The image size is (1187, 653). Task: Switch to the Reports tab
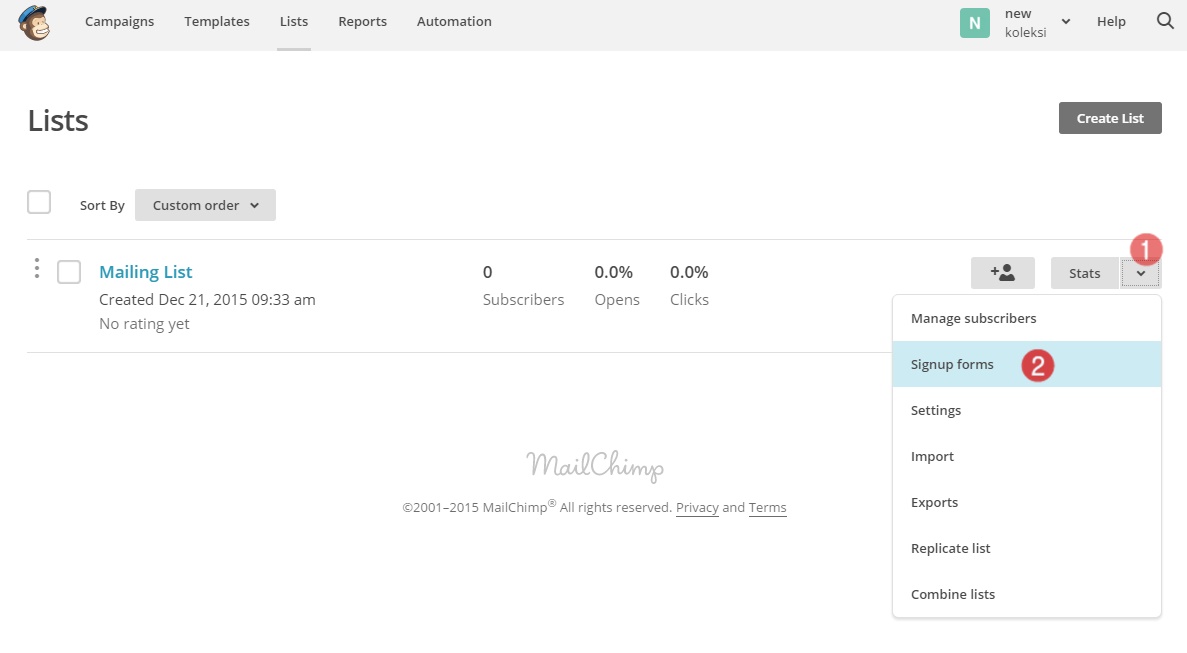click(x=363, y=21)
